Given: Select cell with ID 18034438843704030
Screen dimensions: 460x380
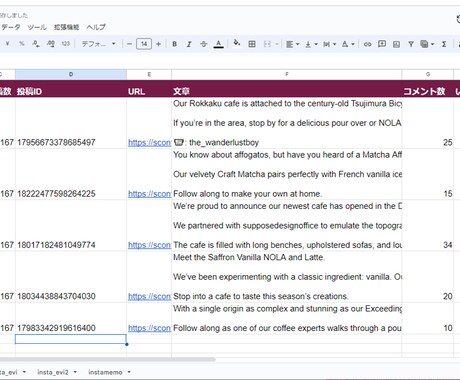Looking at the screenshot, I should coord(71,277).
